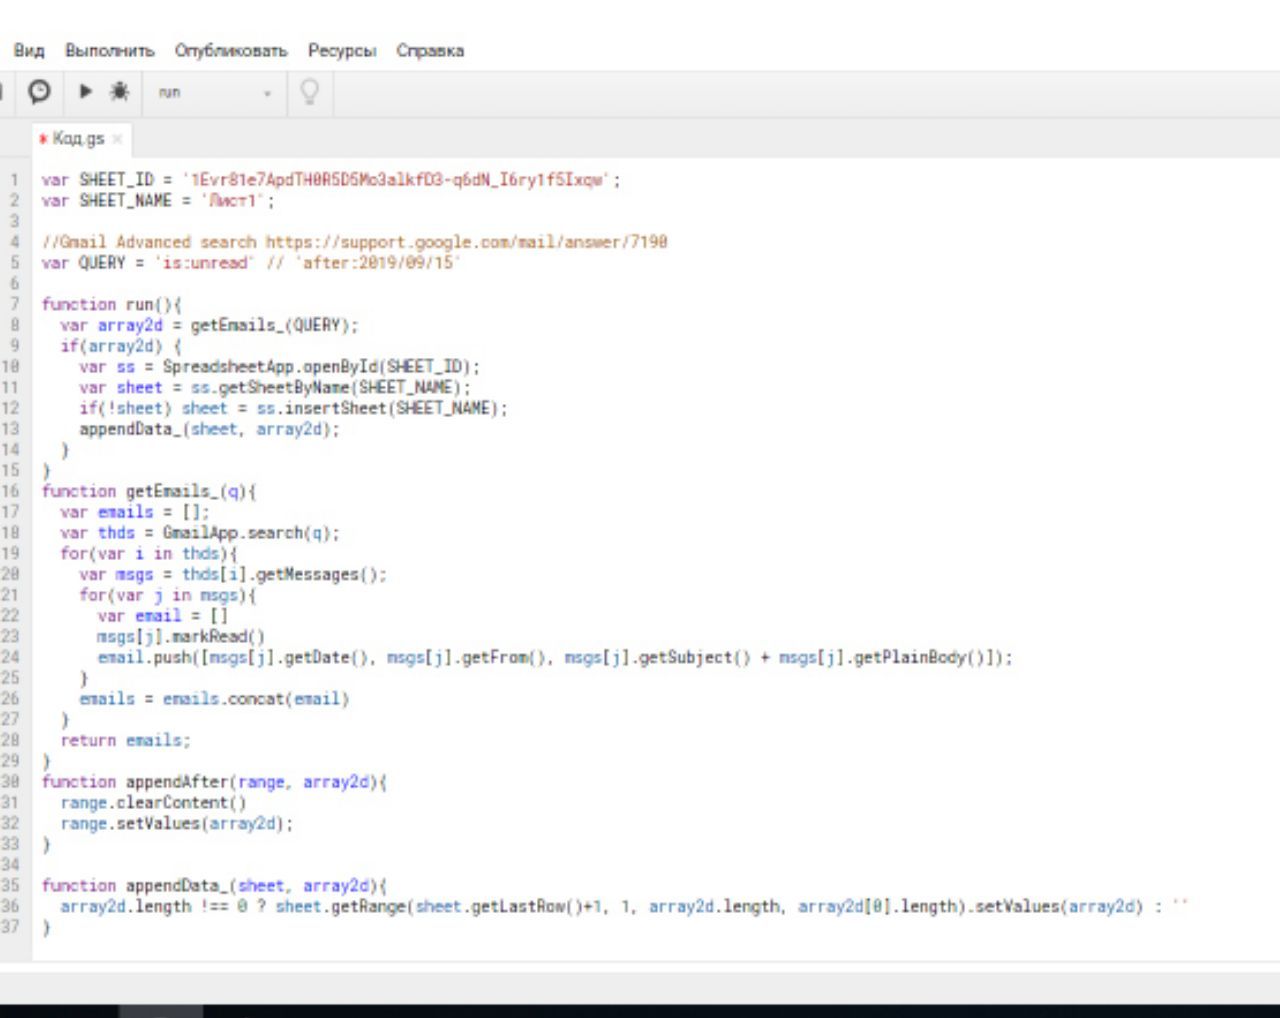The height and width of the screenshot is (1018, 1280).
Task: Click 'var emails = [];' on line 17
Action: click(x=134, y=513)
